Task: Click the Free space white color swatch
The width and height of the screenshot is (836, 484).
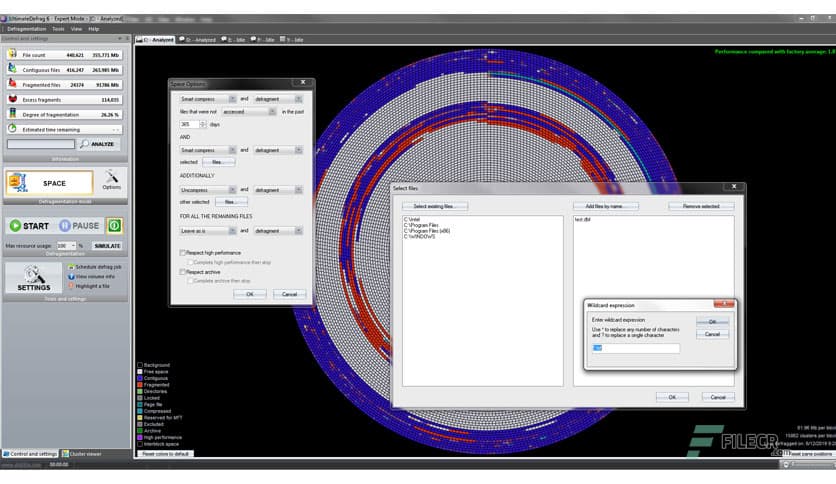Action: point(140,372)
